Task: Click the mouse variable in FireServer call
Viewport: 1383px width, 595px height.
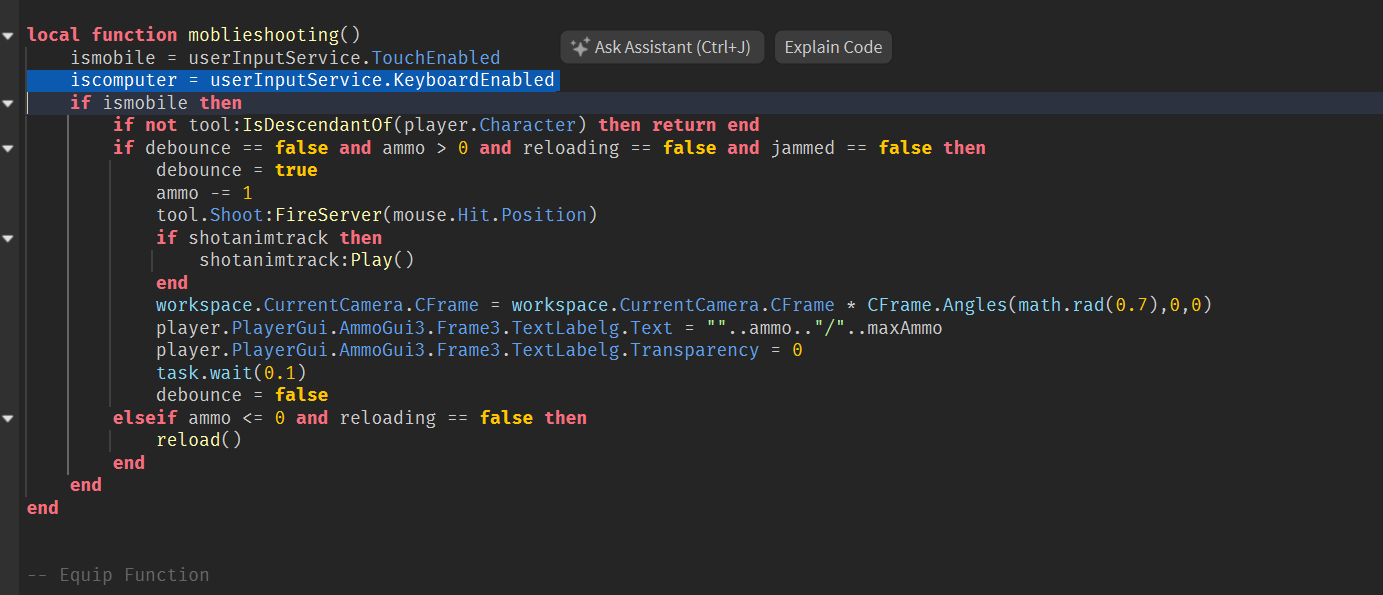Action: pos(420,215)
